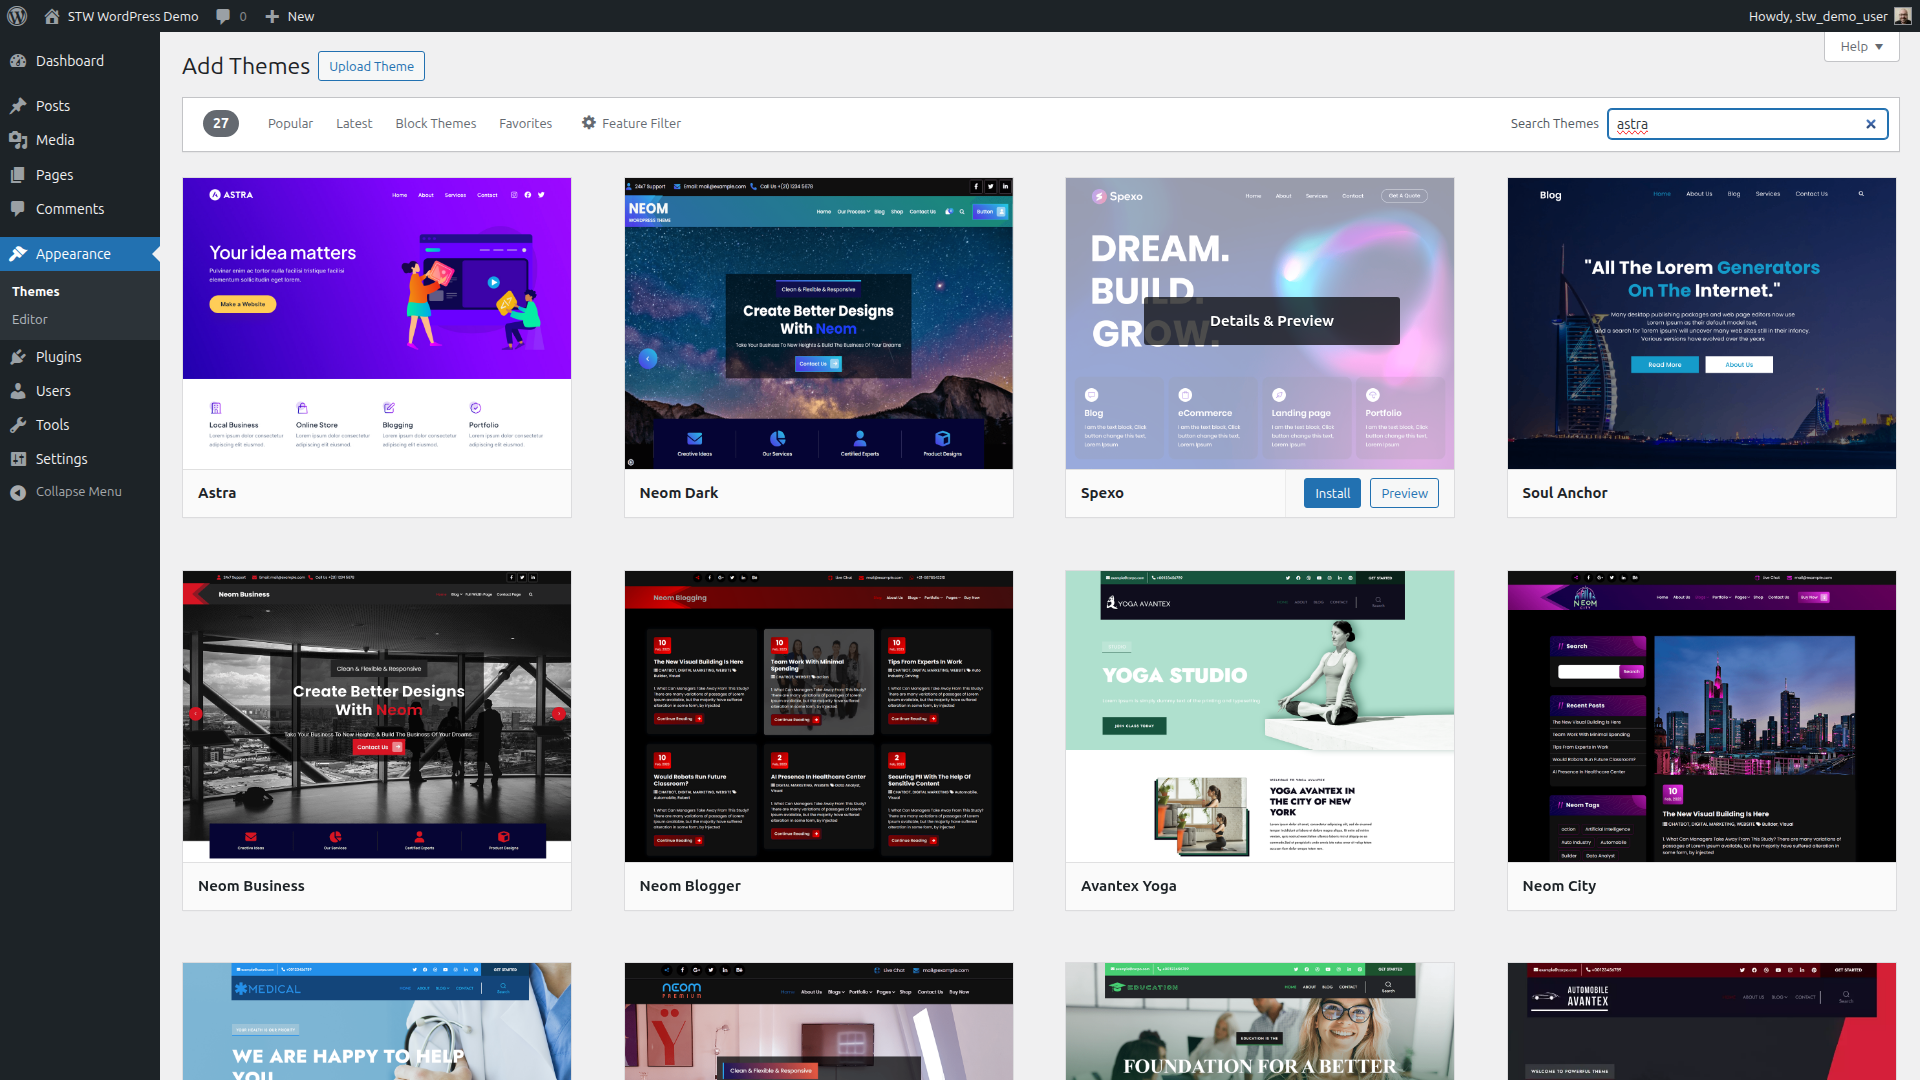
Task: Click the Posts pushpin icon
Action: pos(18,106)
